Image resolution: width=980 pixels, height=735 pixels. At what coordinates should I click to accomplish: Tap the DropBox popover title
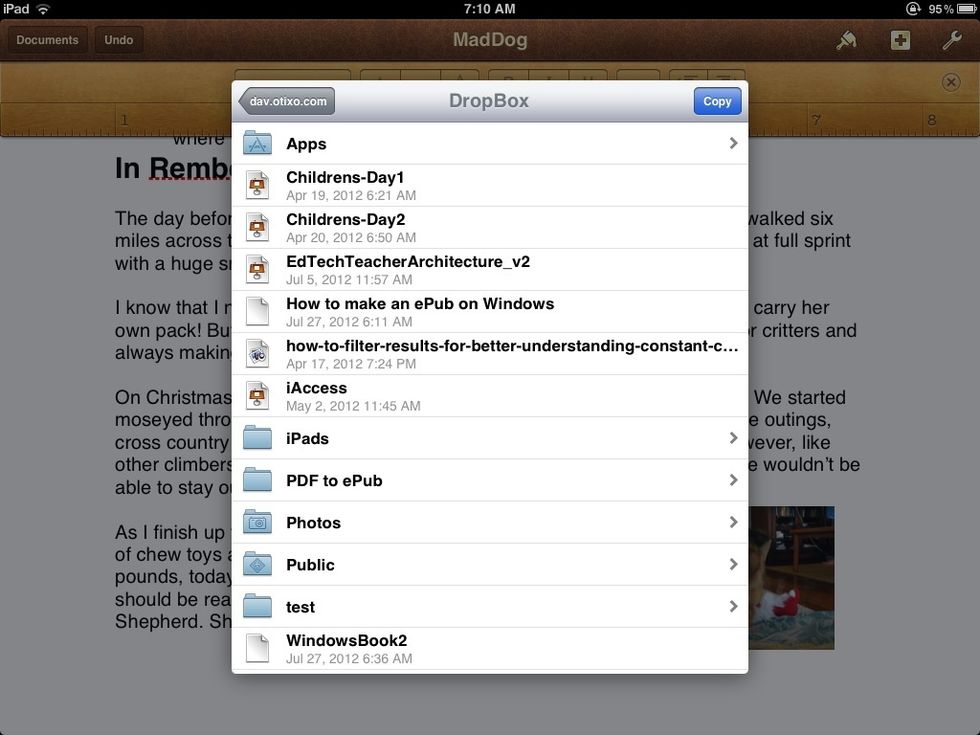click(489, 101)
